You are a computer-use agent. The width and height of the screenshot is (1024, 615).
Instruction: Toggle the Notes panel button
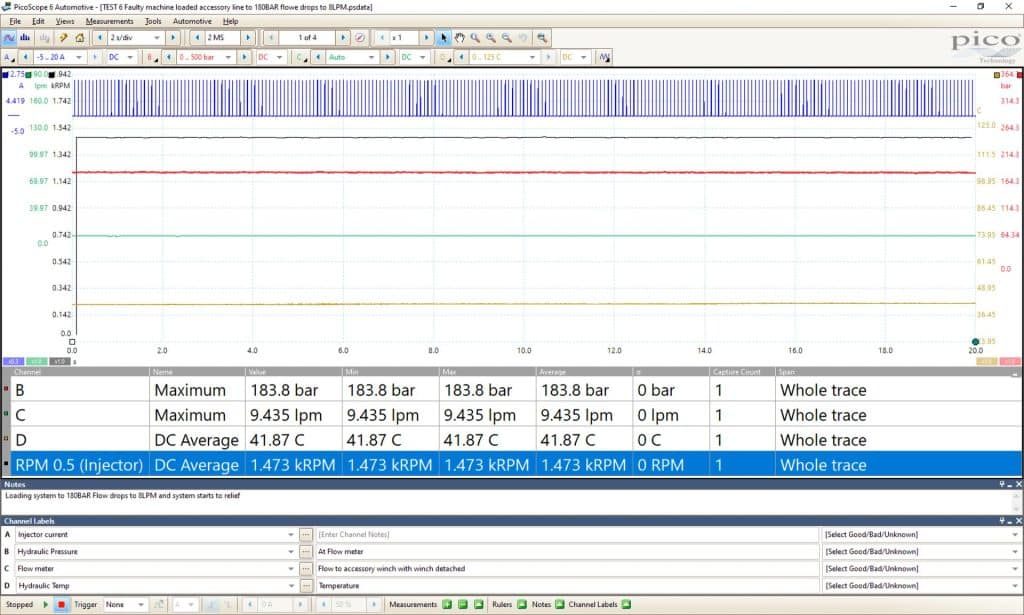(560, 605)
